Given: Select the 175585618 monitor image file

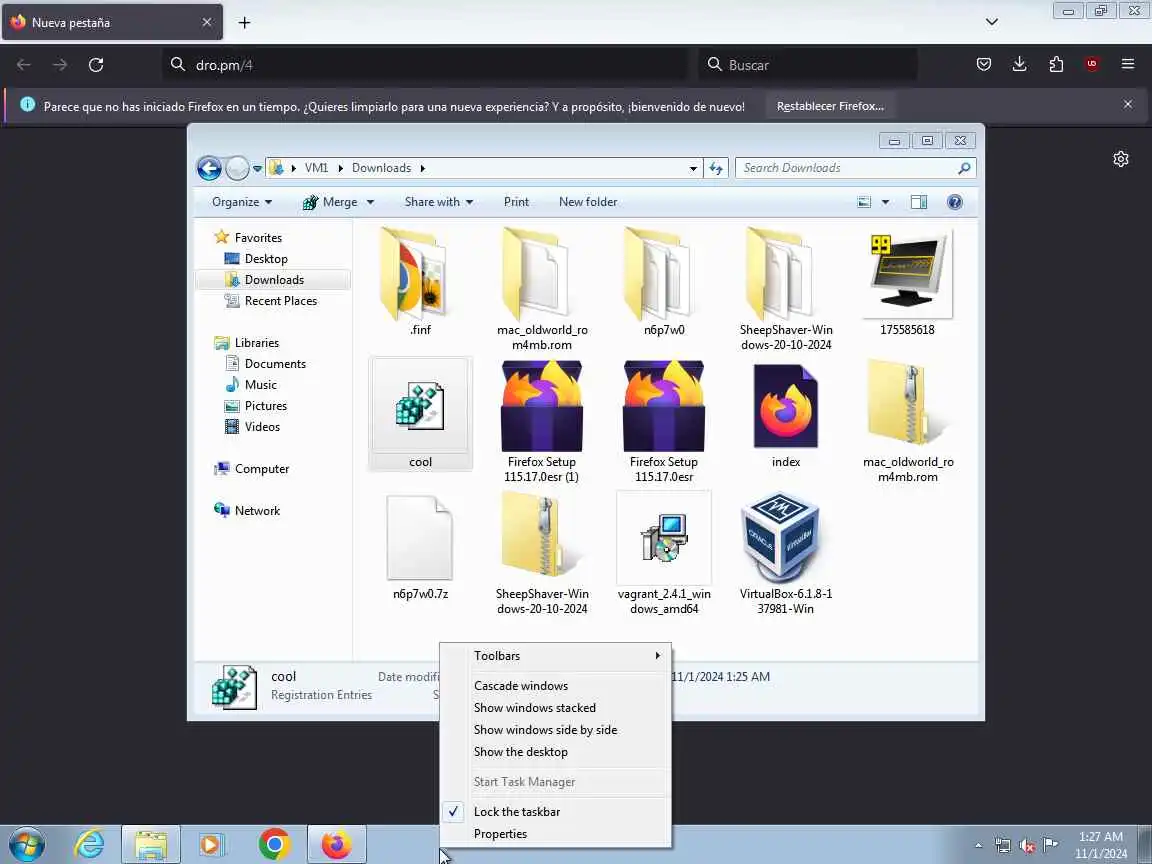Looking at the screenshot, I should coord(907,282).
